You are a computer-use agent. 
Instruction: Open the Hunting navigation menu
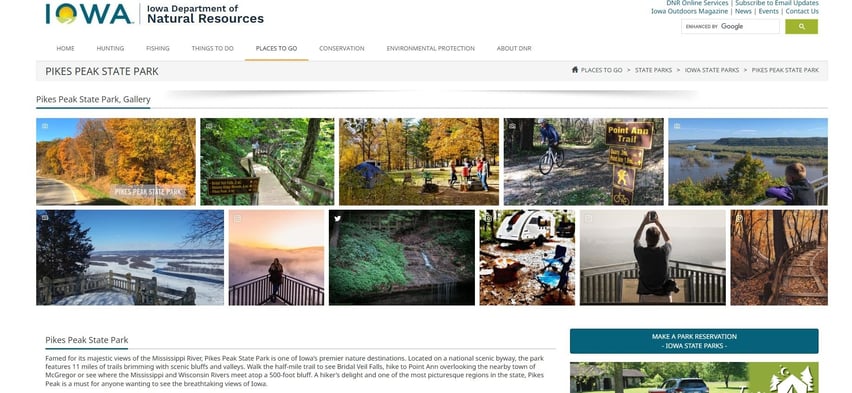[x=110, y=48]
